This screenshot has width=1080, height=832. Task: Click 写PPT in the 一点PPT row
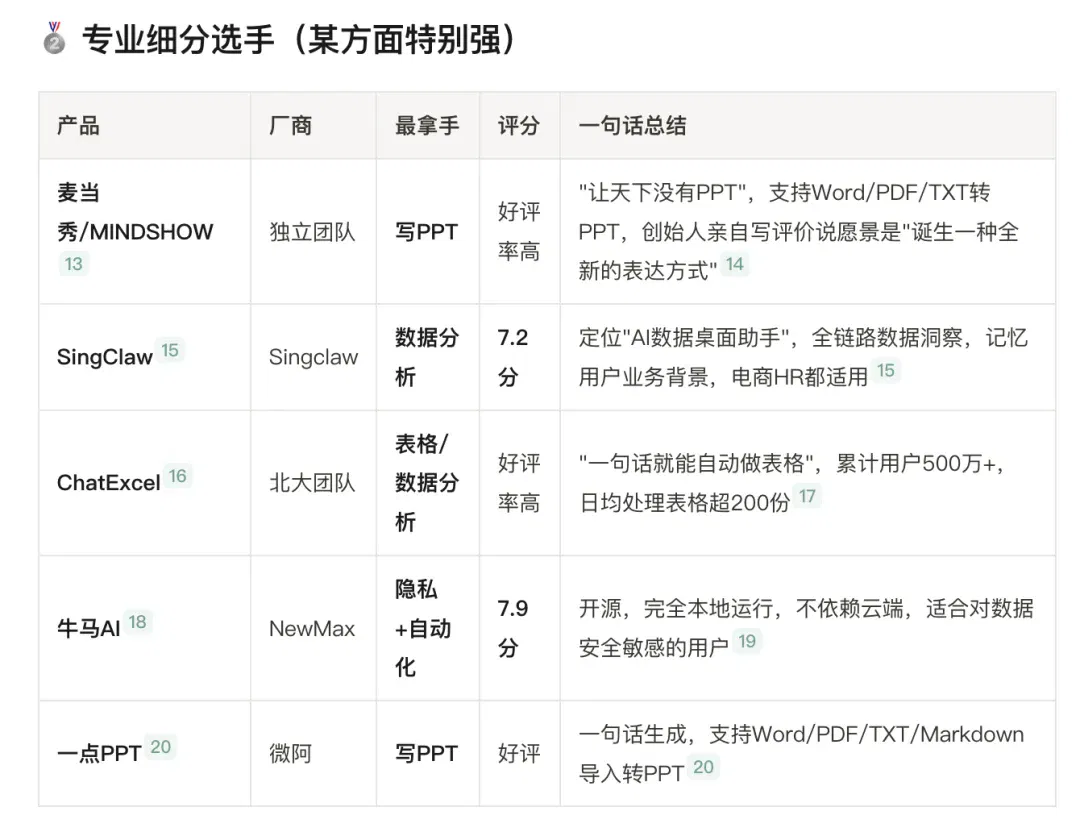[x=426, y=753]
